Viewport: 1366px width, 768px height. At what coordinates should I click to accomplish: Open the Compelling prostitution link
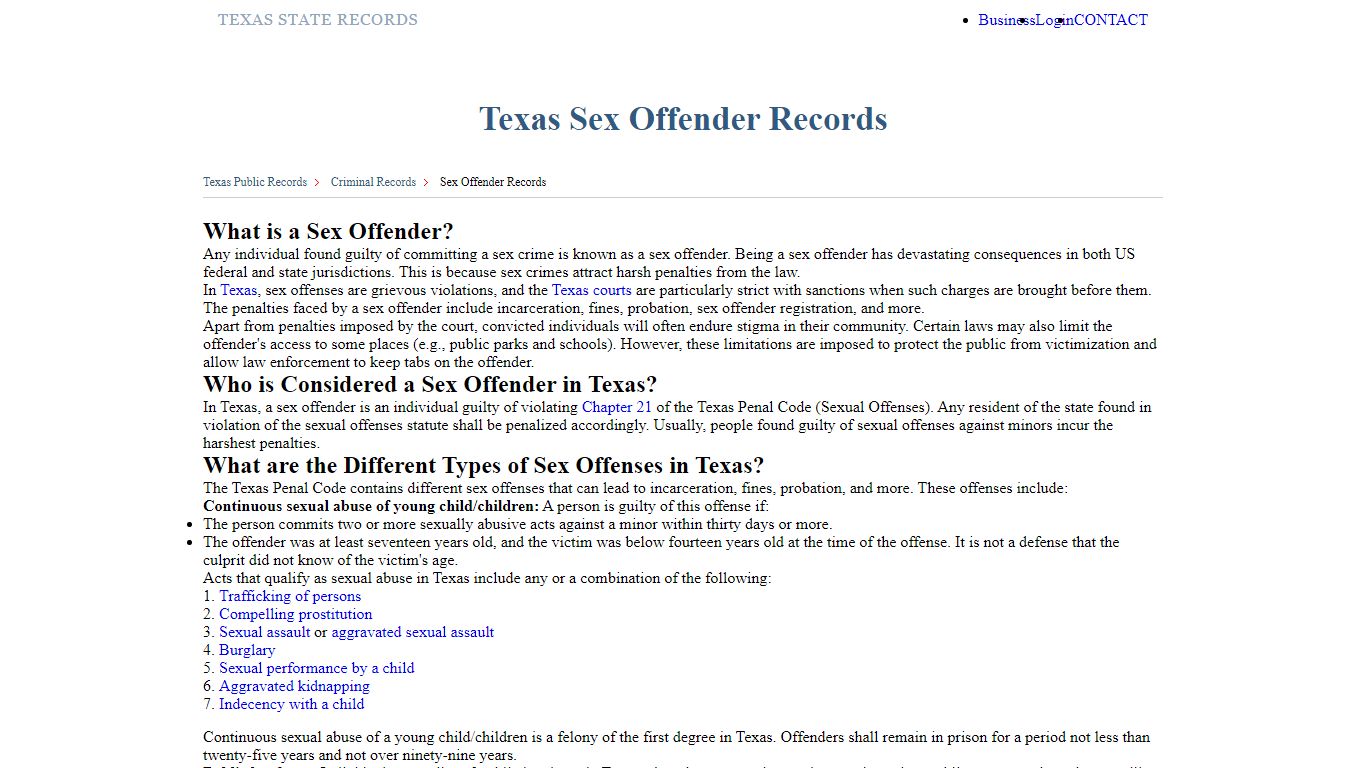click(x=296, y=614)
